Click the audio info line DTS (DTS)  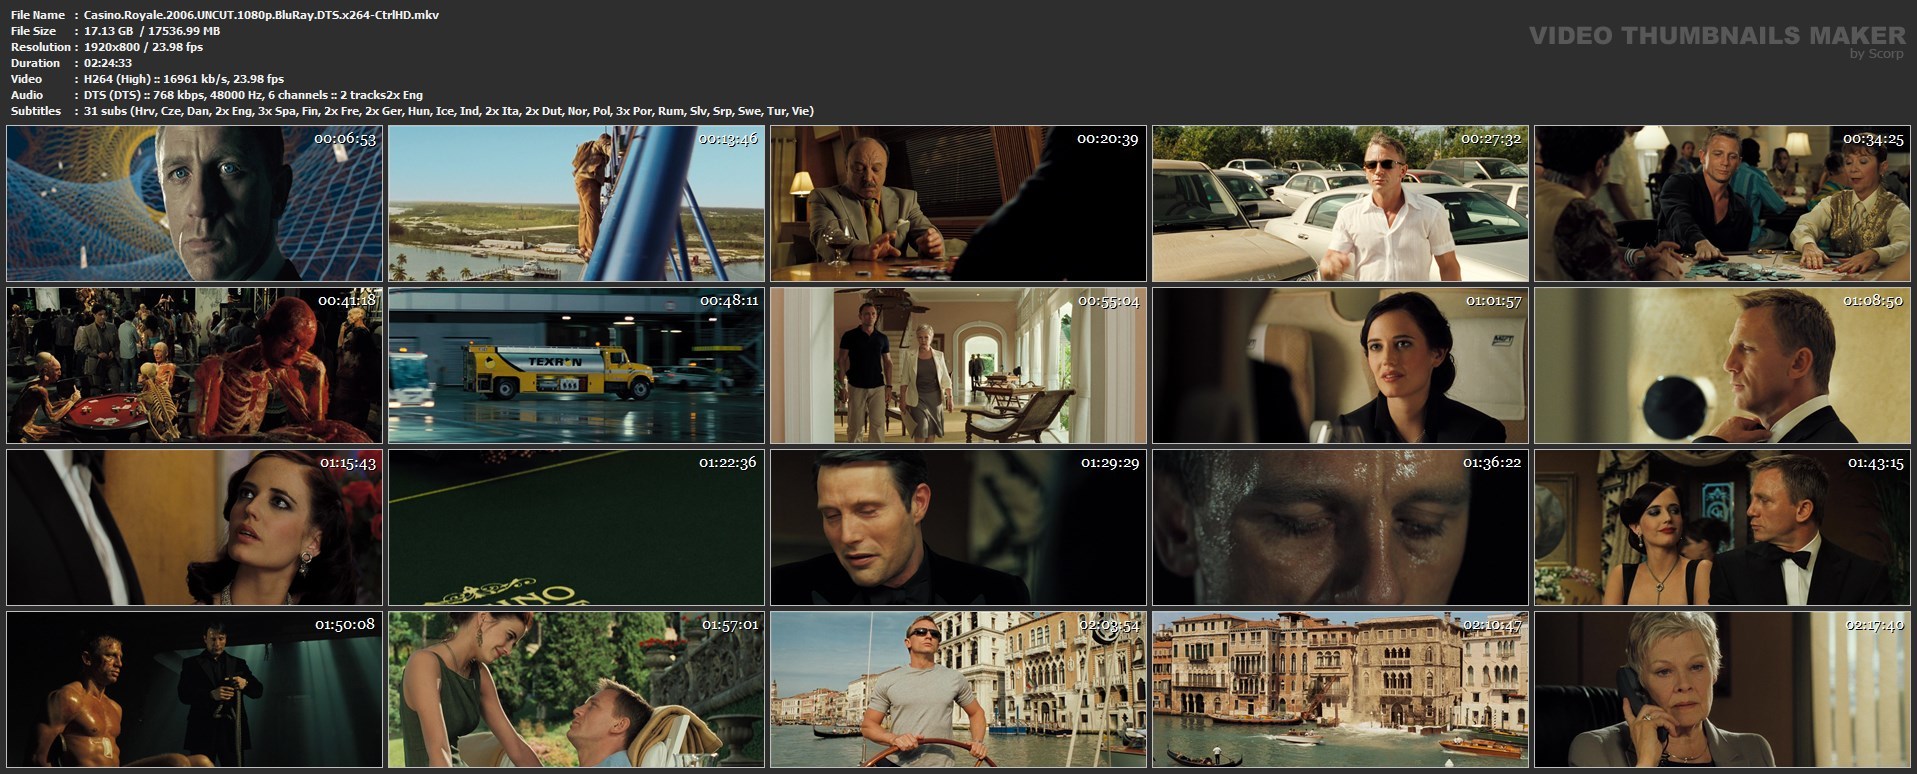(254, 95)
